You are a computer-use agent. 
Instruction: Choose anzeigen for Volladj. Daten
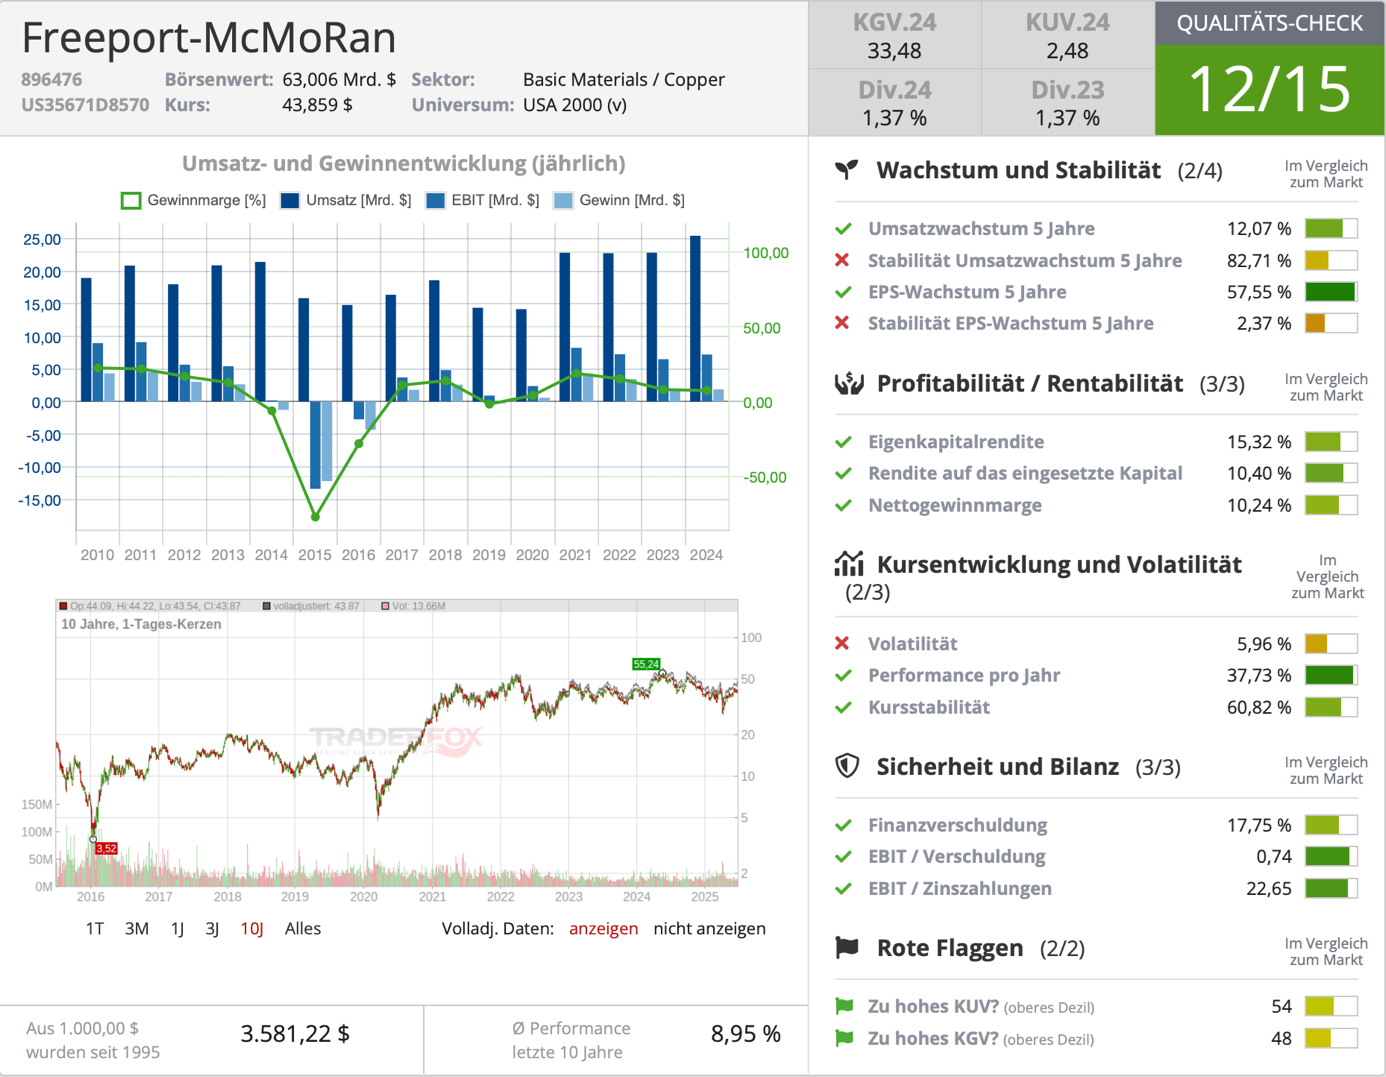pyautogui.click(x=603, y=928)
